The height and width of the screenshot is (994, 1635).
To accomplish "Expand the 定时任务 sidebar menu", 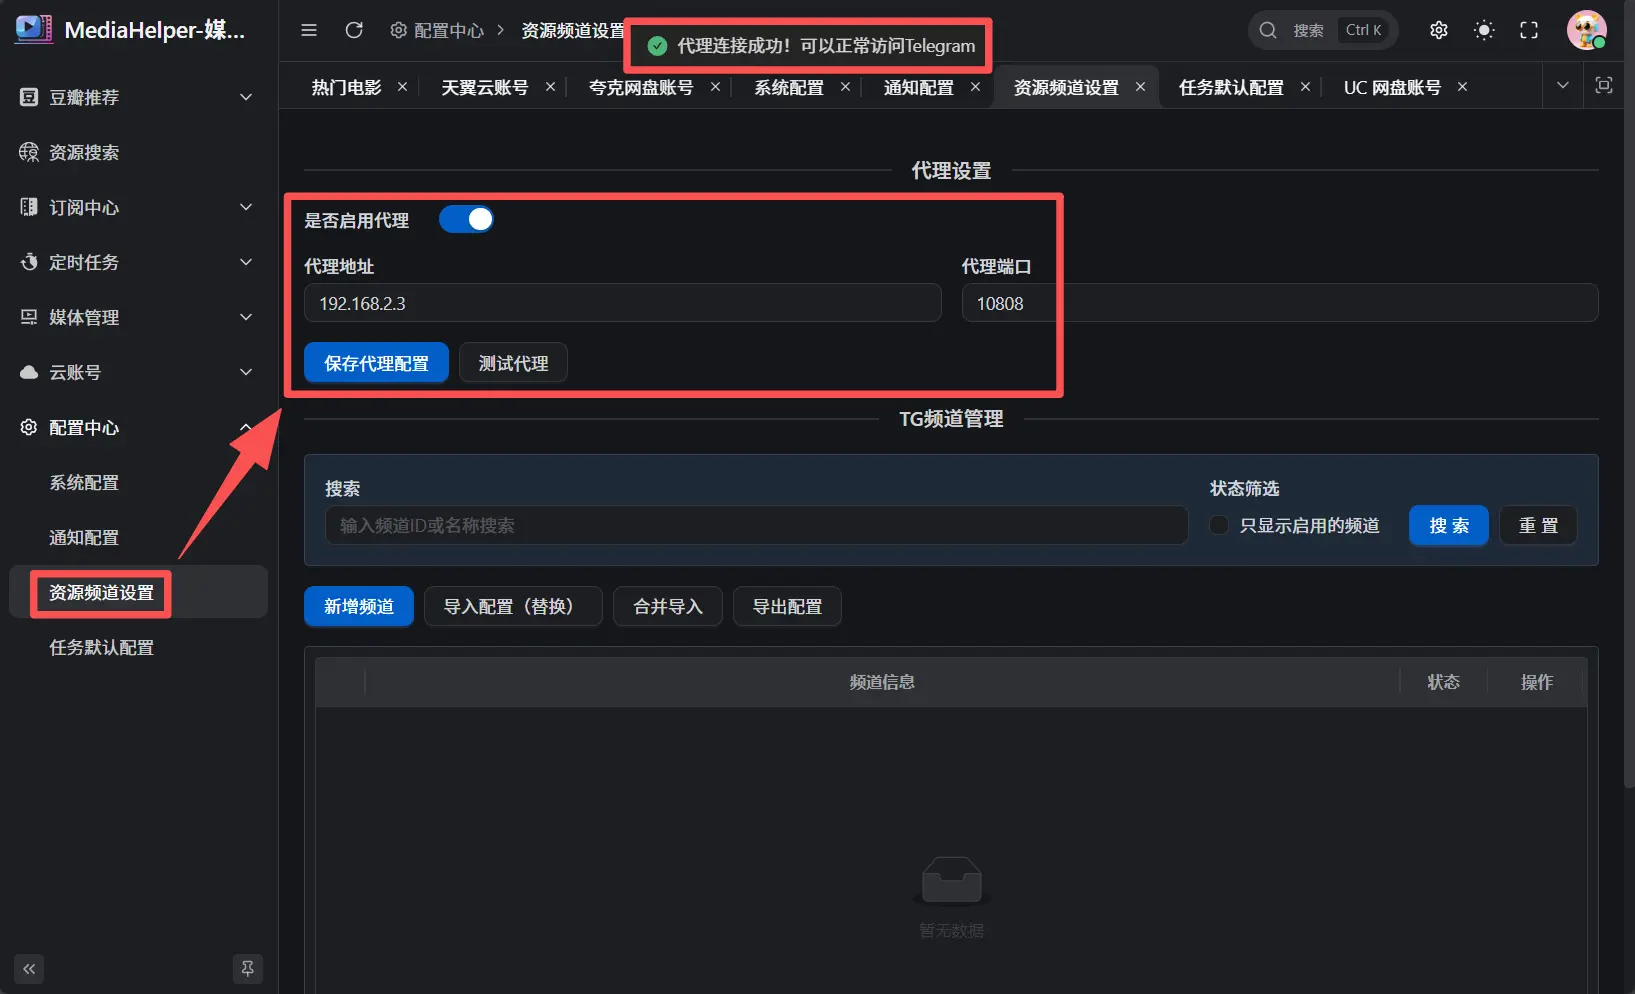I will (x=136, y=262).
